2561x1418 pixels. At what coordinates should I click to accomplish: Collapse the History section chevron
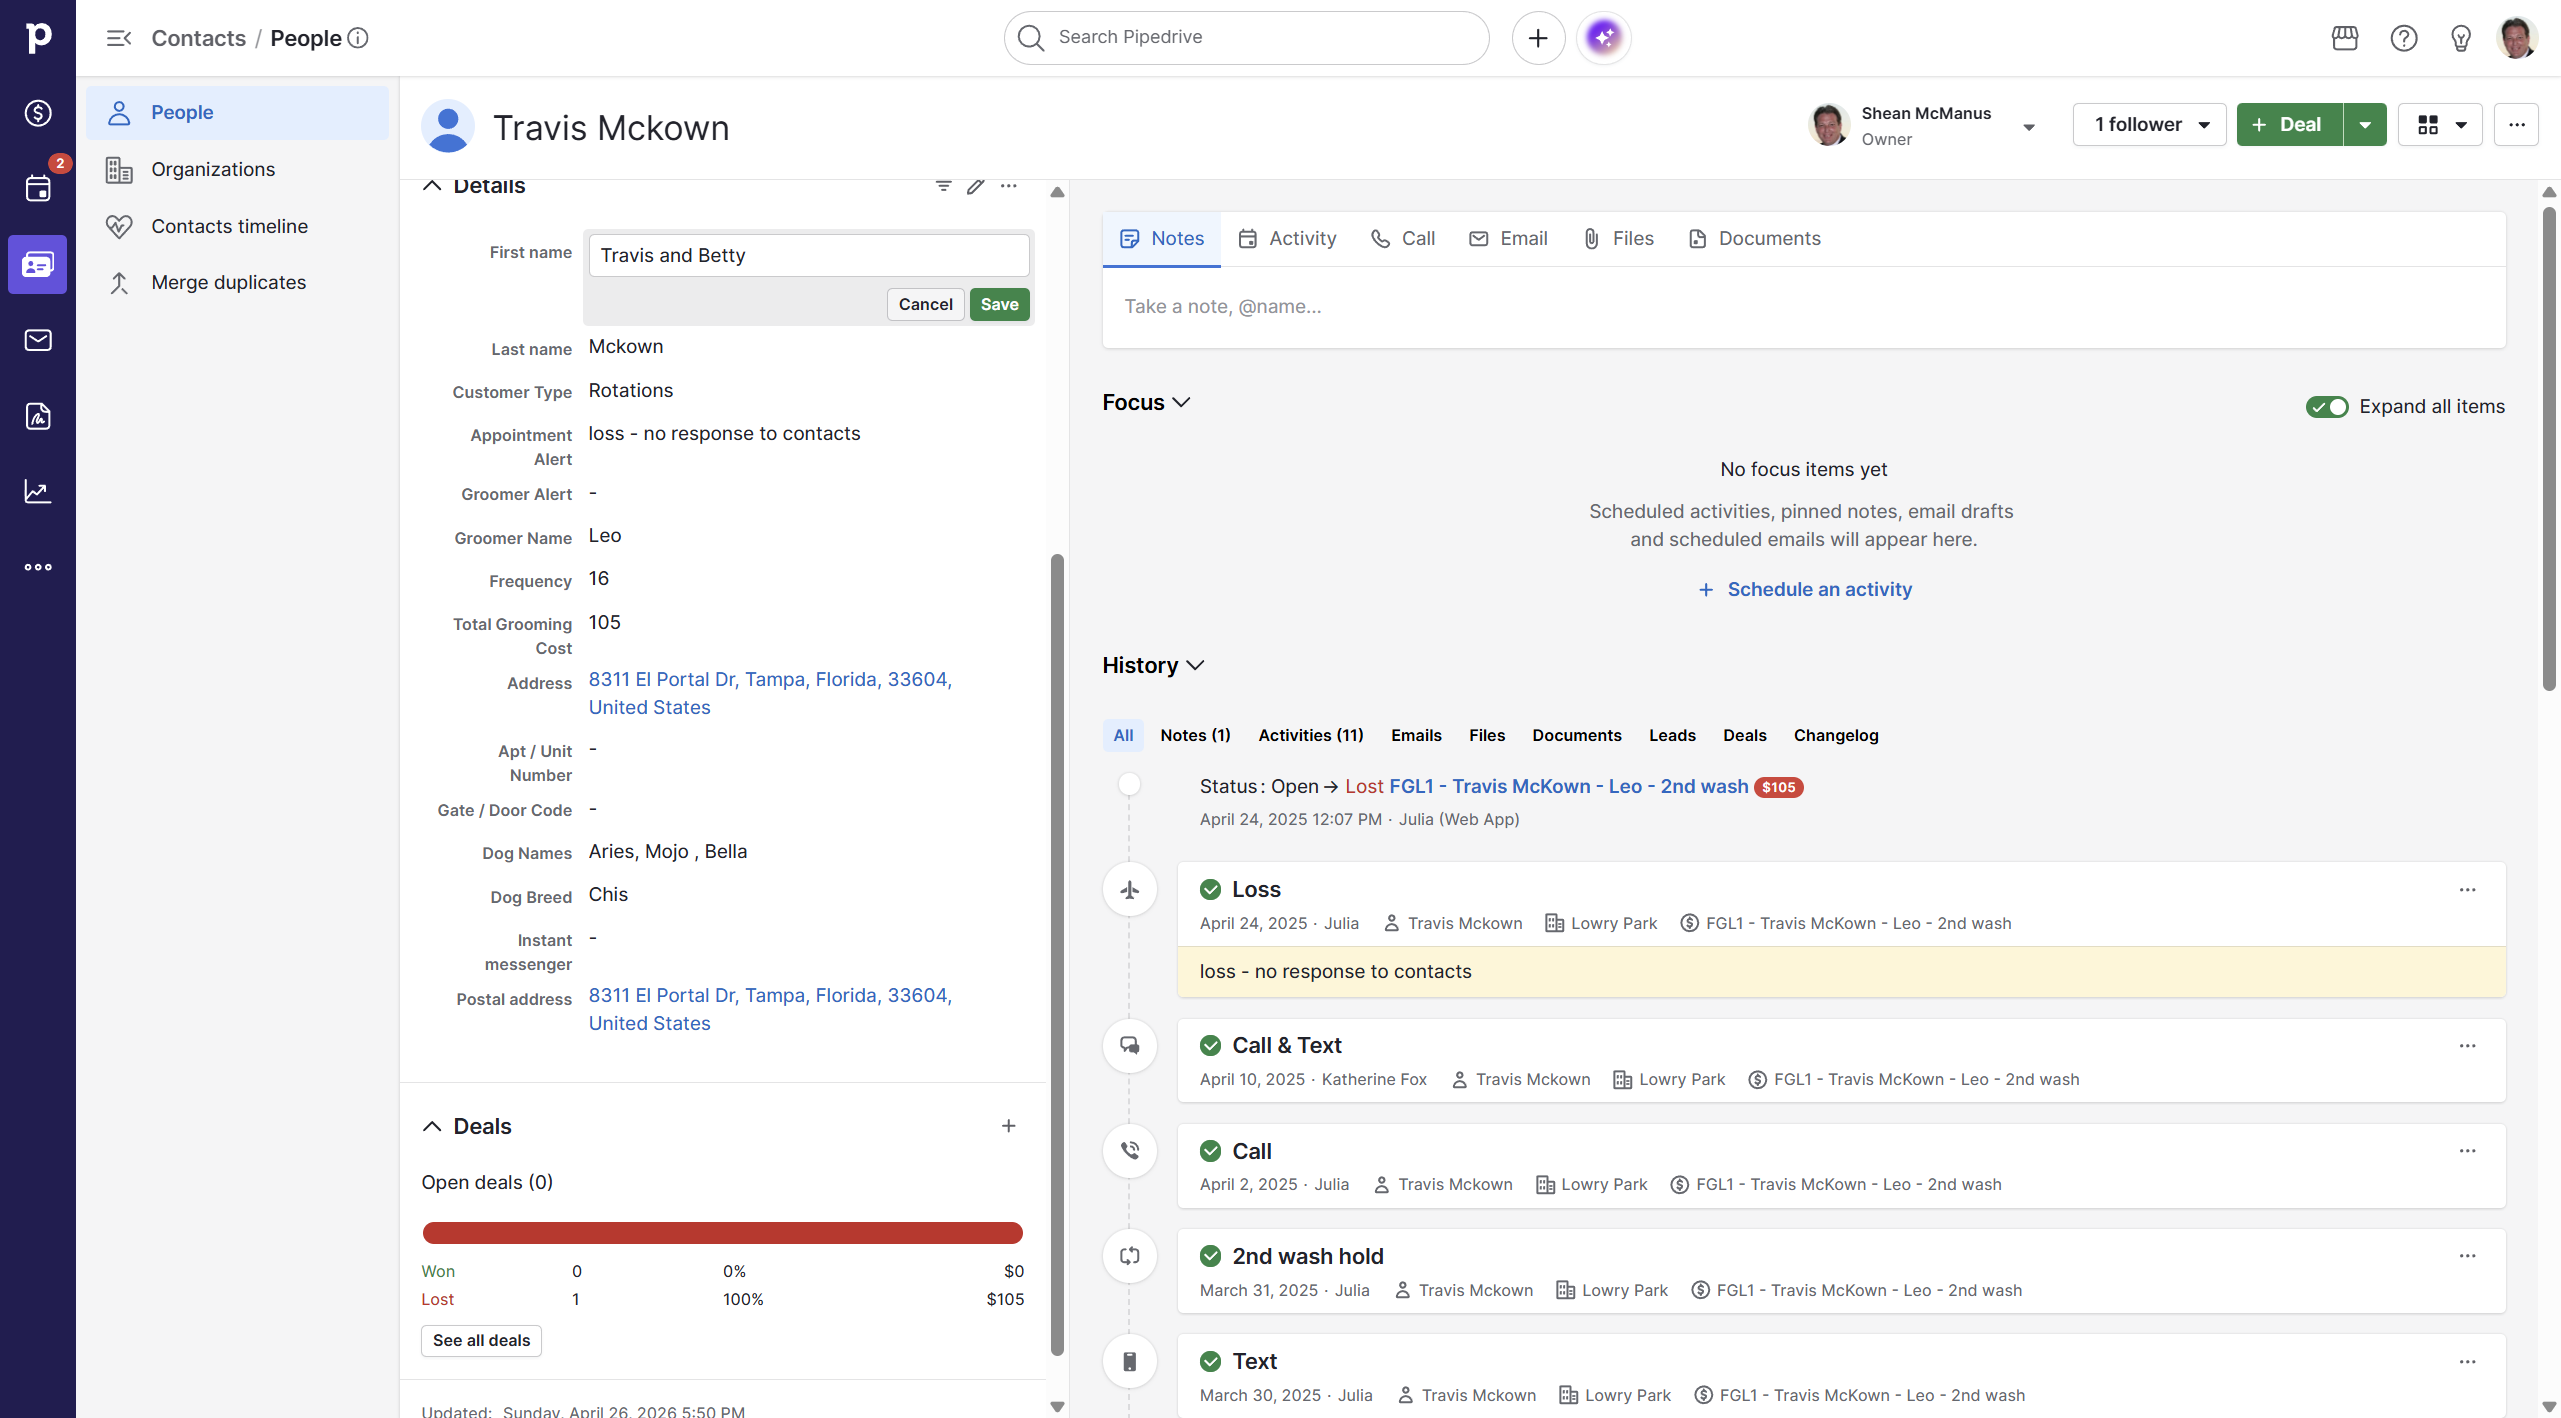point(1195,665)
